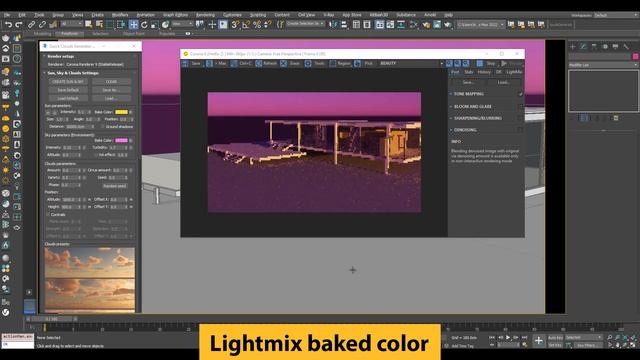Click the Undo arrow in main toolbar
Viewport: 640px width, 360px height.
coord(8,25)
